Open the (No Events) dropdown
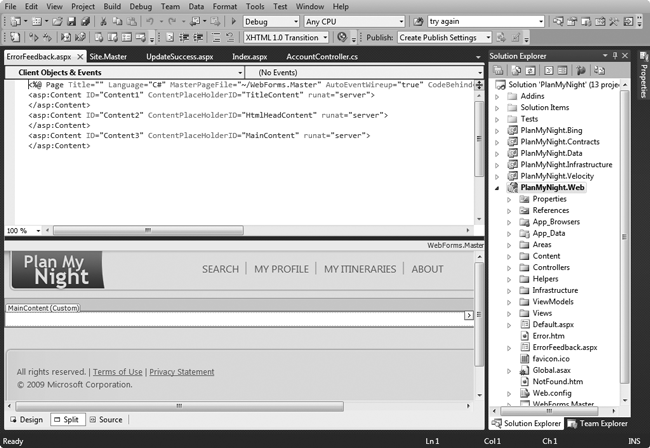 tap(480, 73)
